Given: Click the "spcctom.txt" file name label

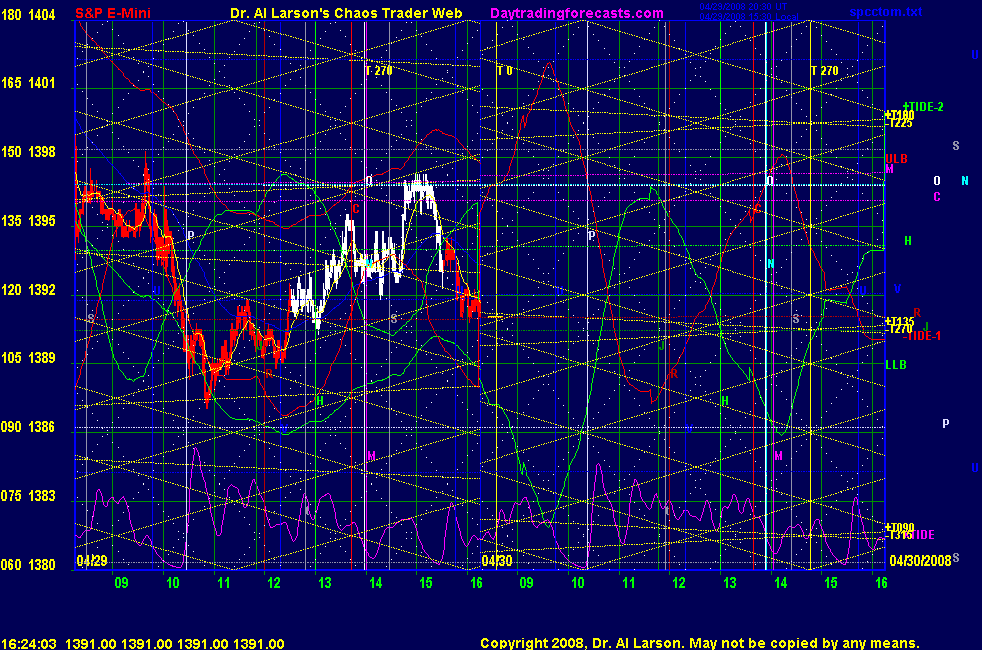Looking at the screenshot, I should point(886,12).
